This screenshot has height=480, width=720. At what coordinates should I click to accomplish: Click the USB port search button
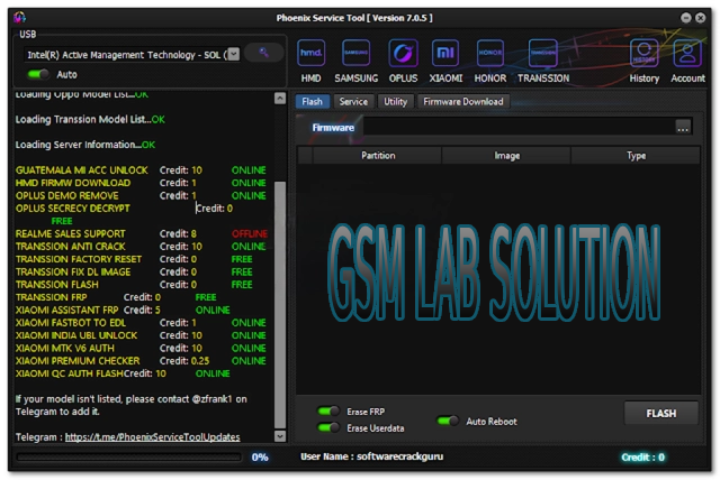264,54
